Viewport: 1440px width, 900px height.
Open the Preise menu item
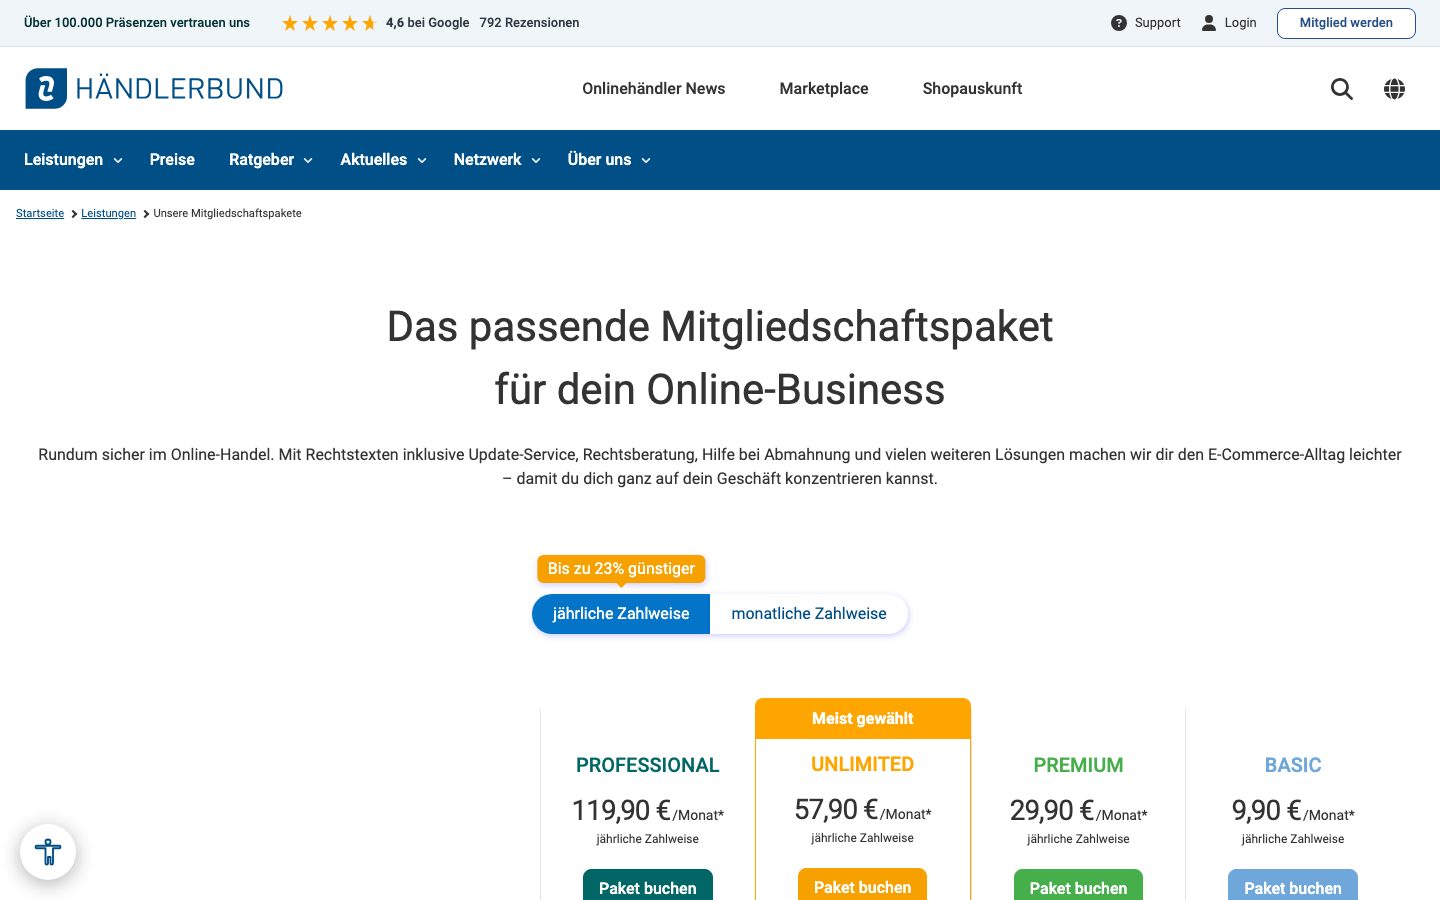point(172,160)
